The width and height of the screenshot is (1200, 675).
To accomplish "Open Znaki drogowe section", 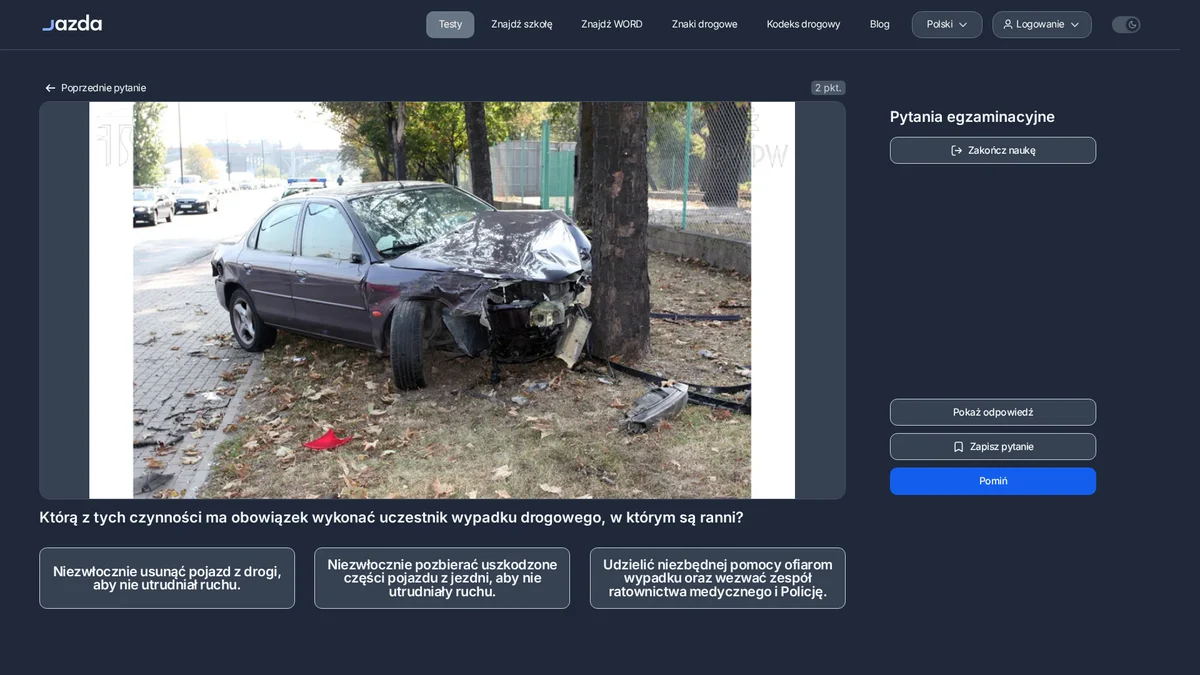I will 705,25.
